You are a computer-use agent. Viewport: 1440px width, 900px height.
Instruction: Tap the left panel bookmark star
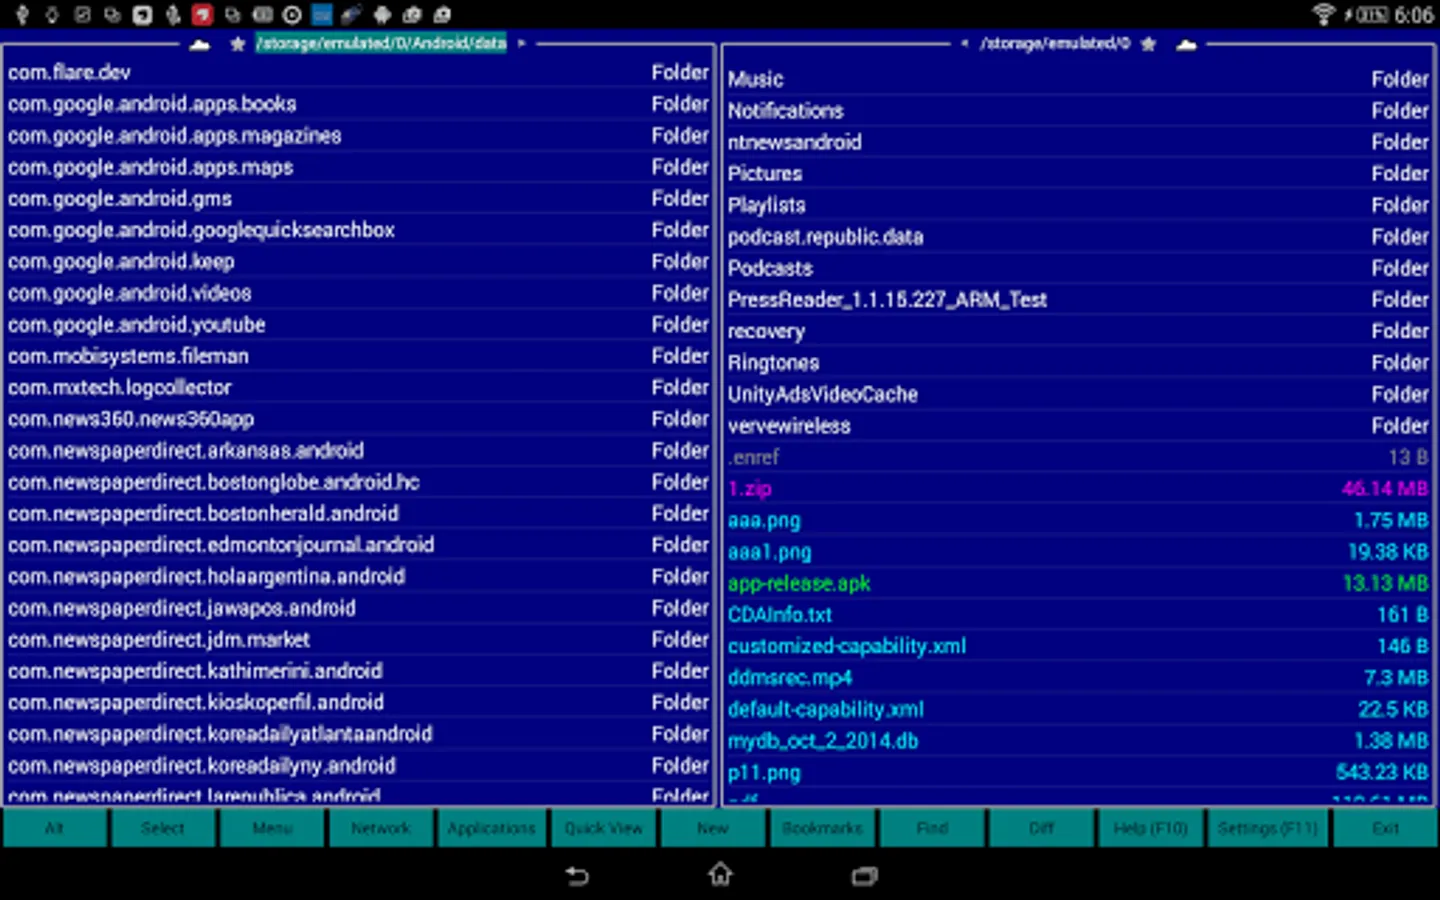coord(237,44)
